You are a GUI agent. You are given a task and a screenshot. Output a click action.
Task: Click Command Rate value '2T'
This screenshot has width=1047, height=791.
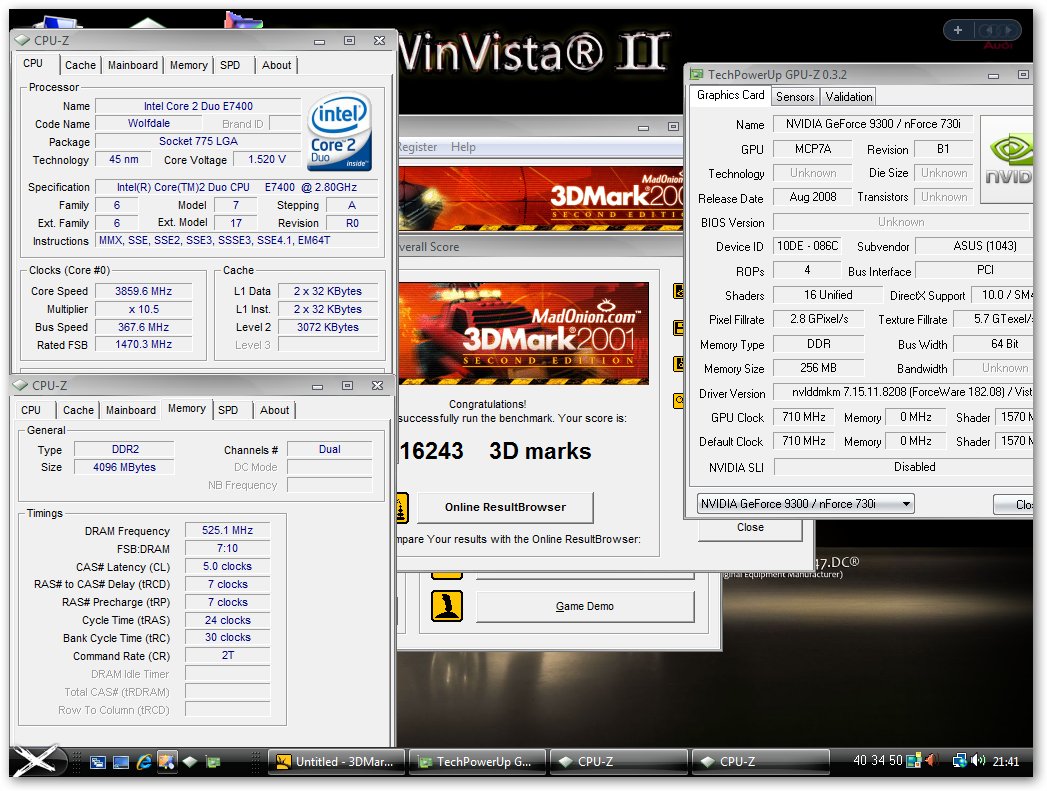(x=228, y=655)
